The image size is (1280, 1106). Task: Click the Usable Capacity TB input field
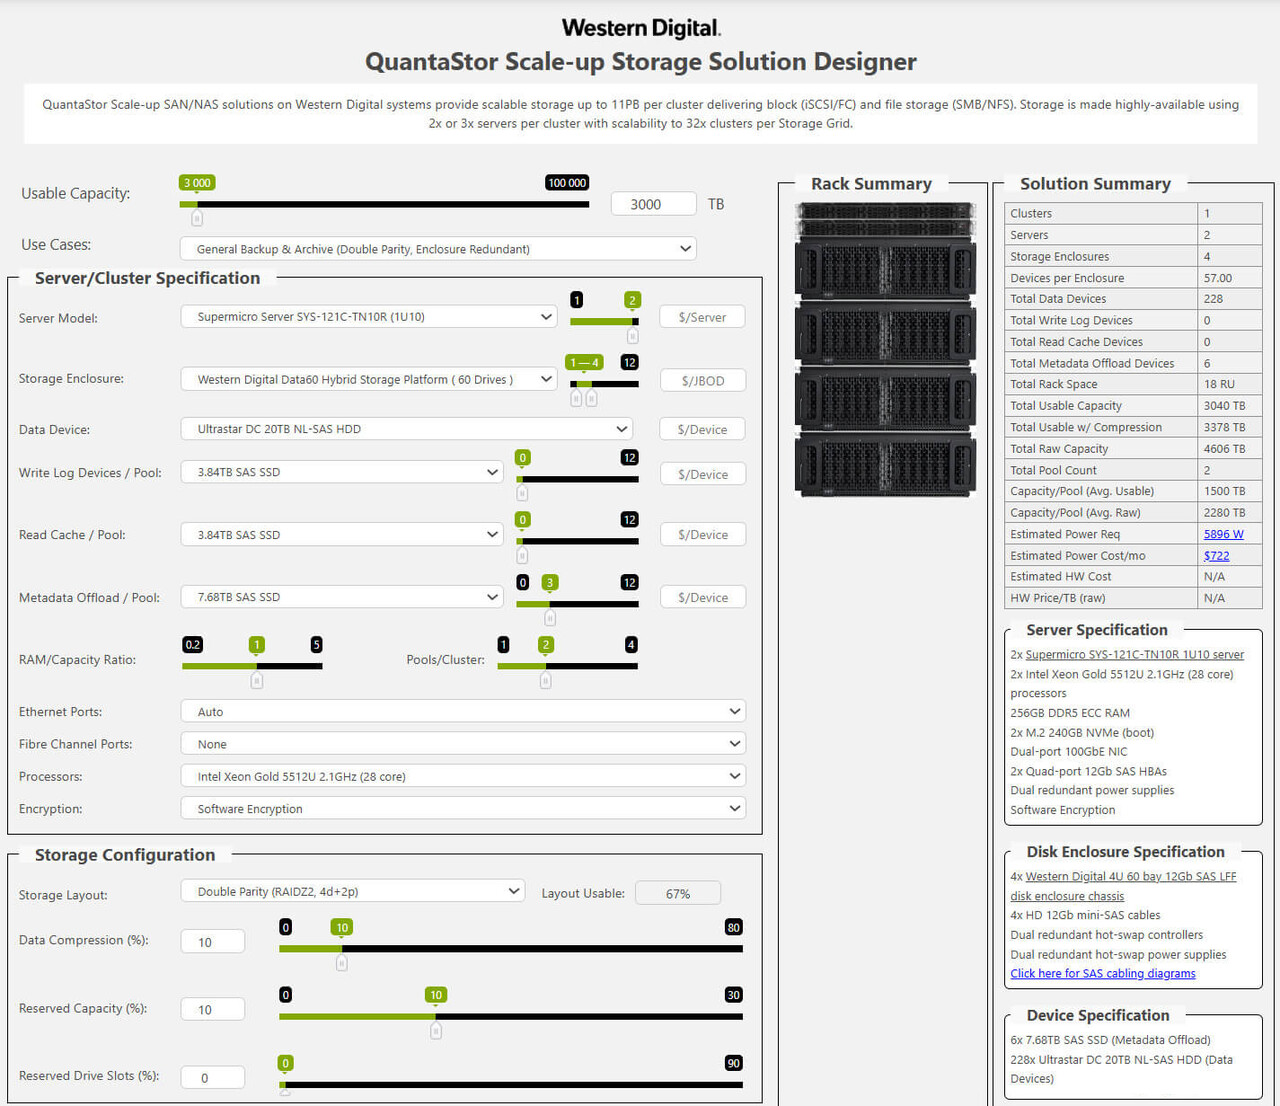click(x=653, y=204)
